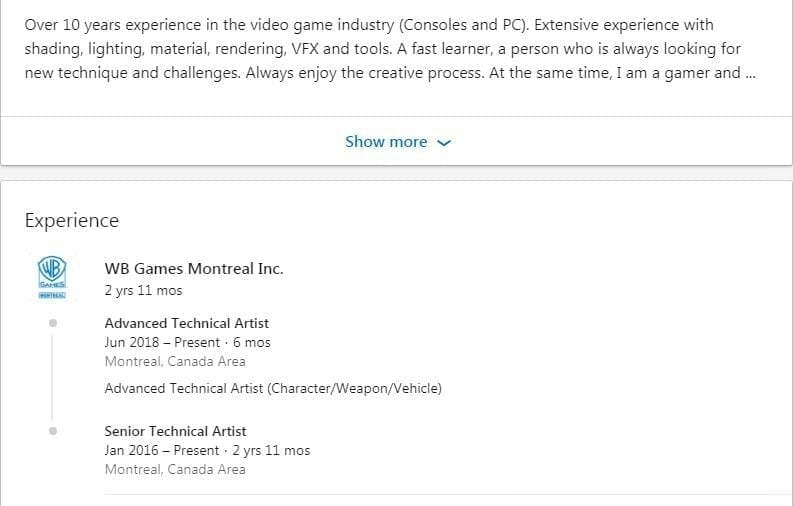Click the Show more link
The image size is (793, 506).
pos(386,142)
